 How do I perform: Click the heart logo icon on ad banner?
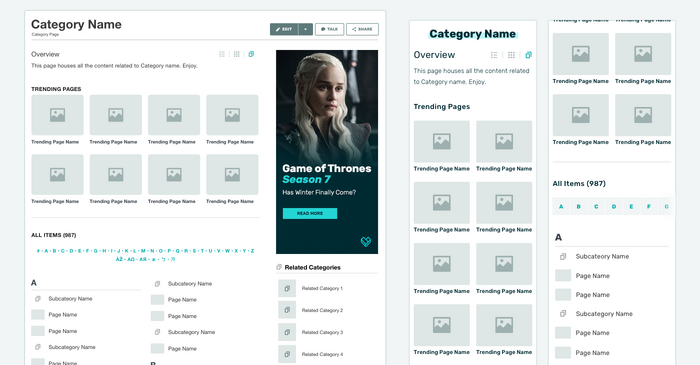coord(366,242)
